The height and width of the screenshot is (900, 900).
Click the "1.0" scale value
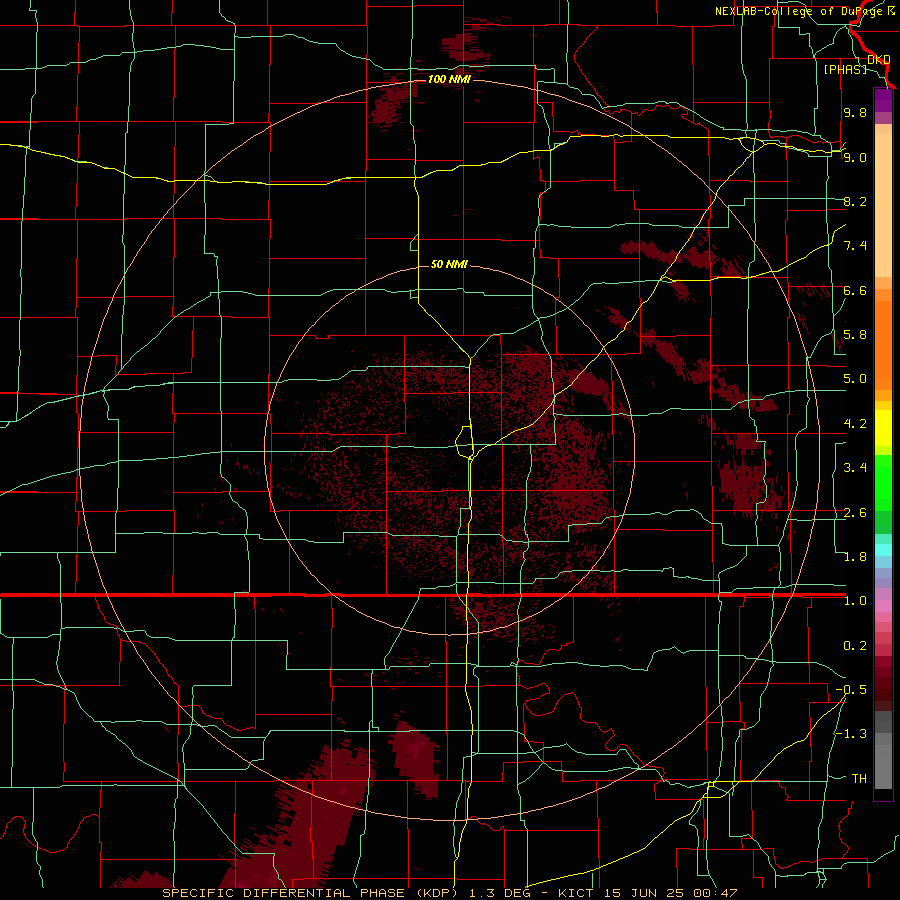(855, 601)
